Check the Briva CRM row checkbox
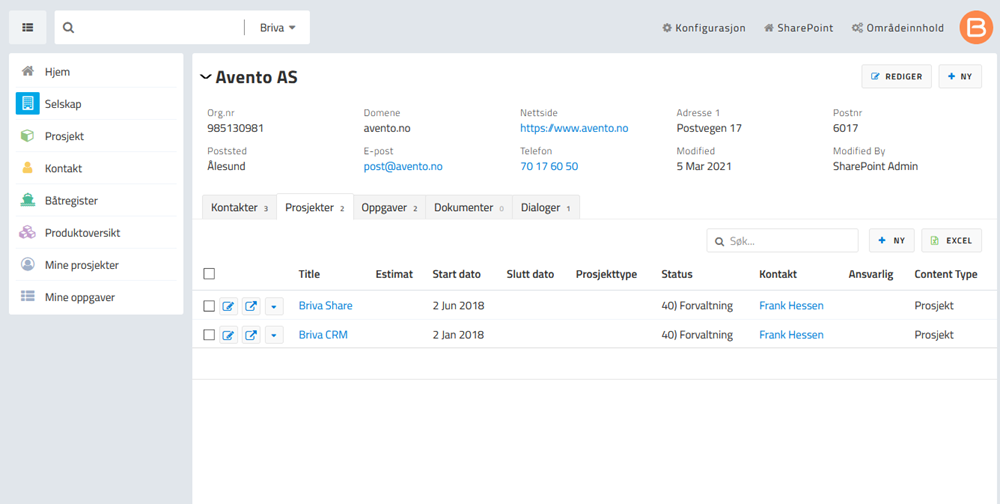Screen dimensions: 1000x504 tap(209, 334)
